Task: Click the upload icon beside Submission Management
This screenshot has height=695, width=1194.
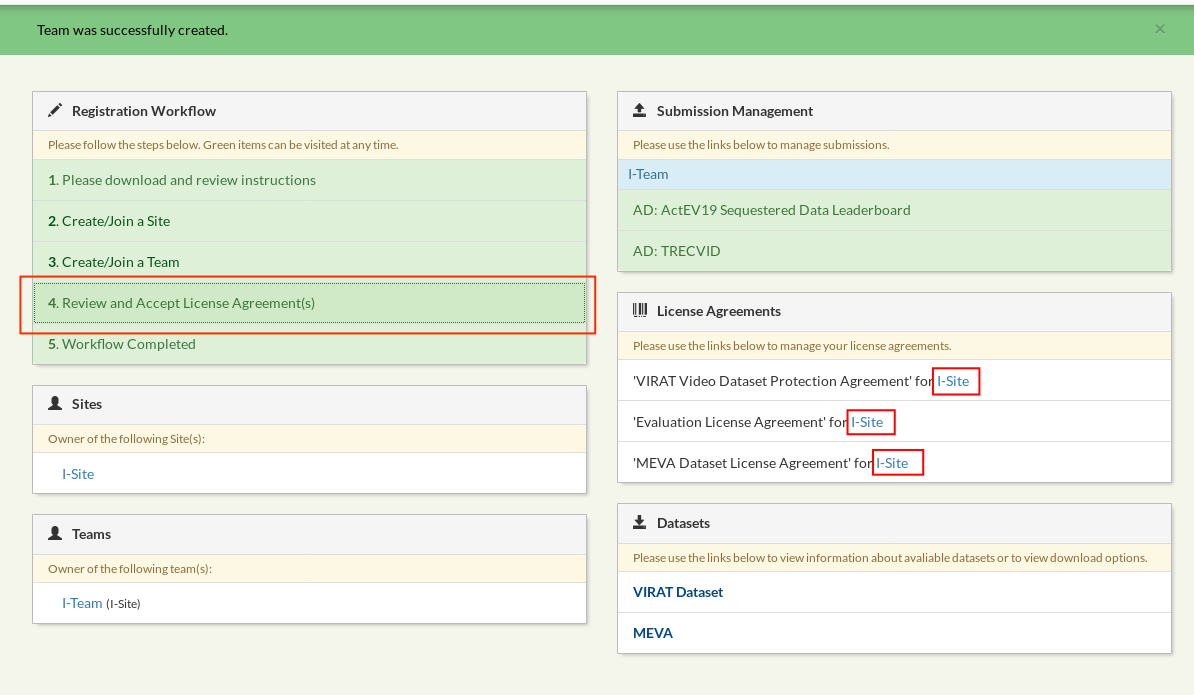Action: [639, 110]
